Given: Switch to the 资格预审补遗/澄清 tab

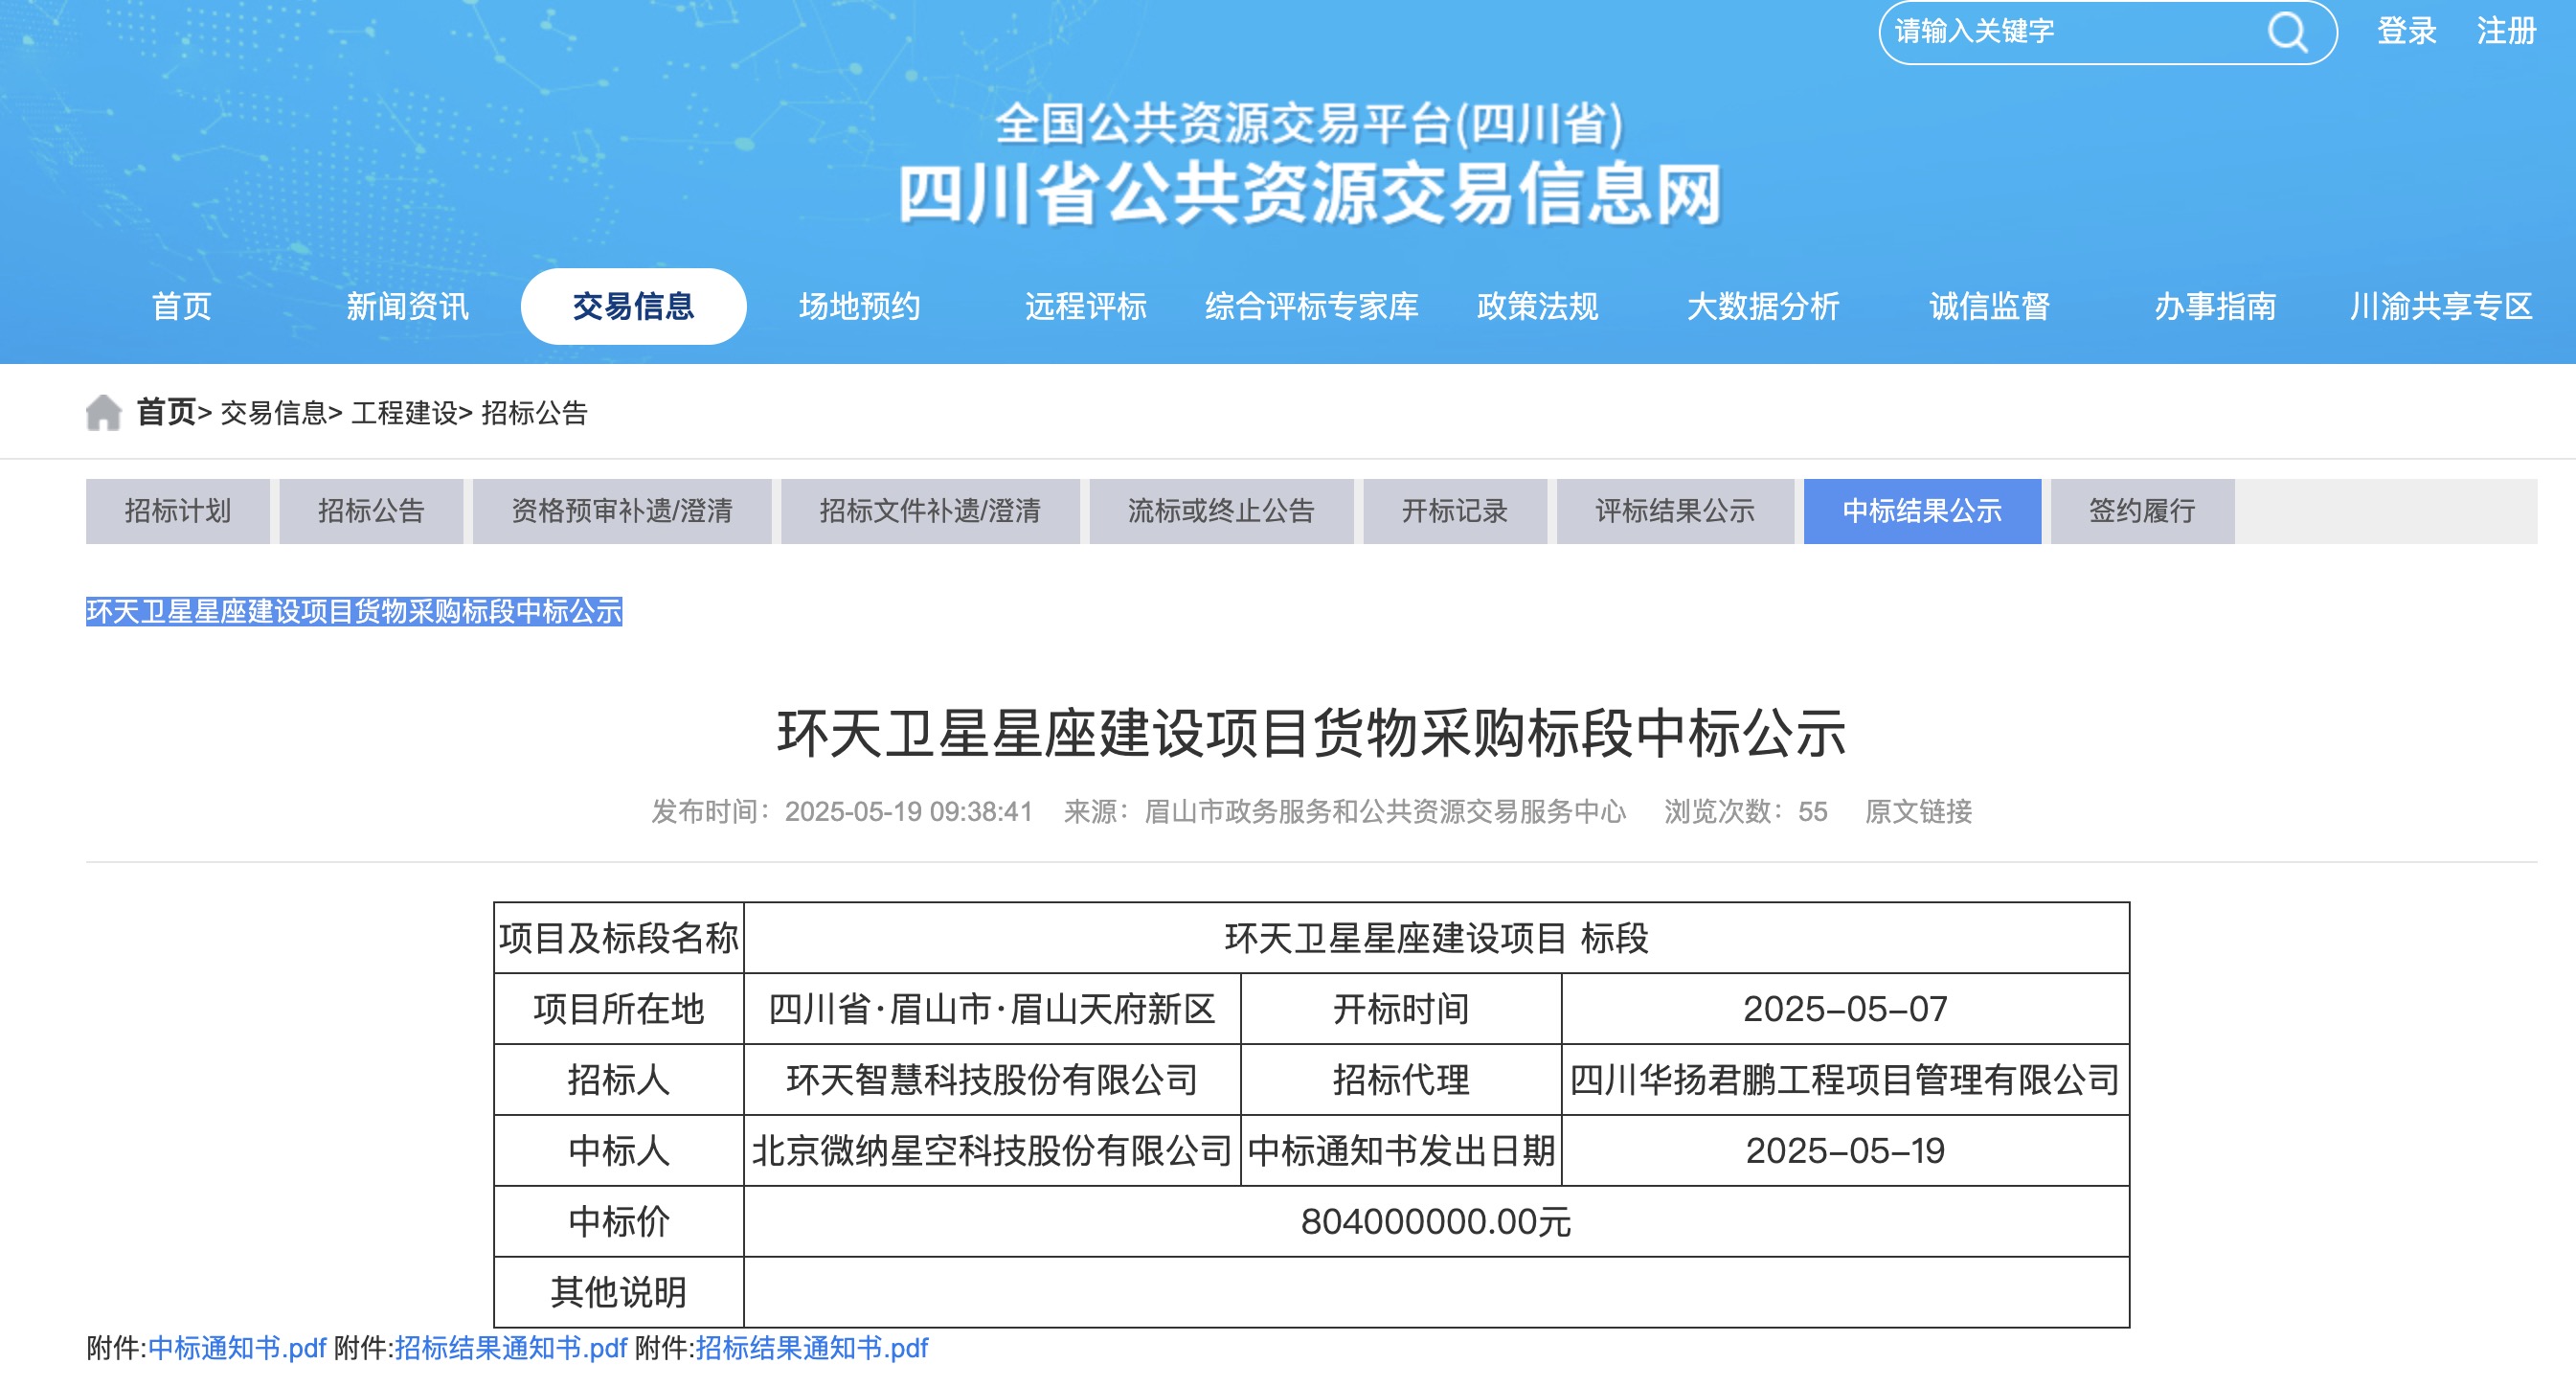Looking at the screenshot, I should pos(622,511).
